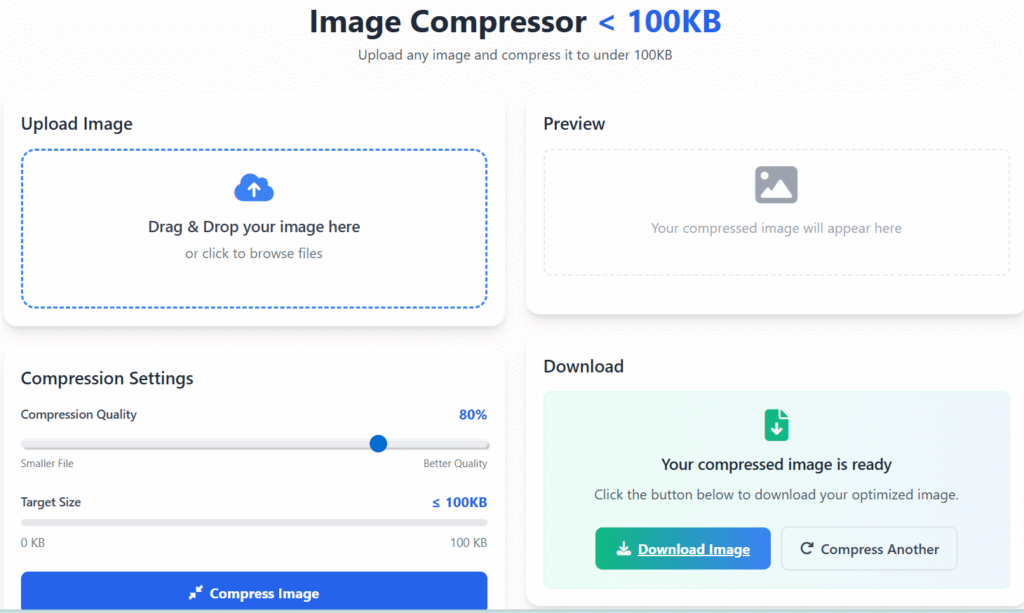Click the Preview panel heading
Screen dimensions: 1024x613
[574, 124]
